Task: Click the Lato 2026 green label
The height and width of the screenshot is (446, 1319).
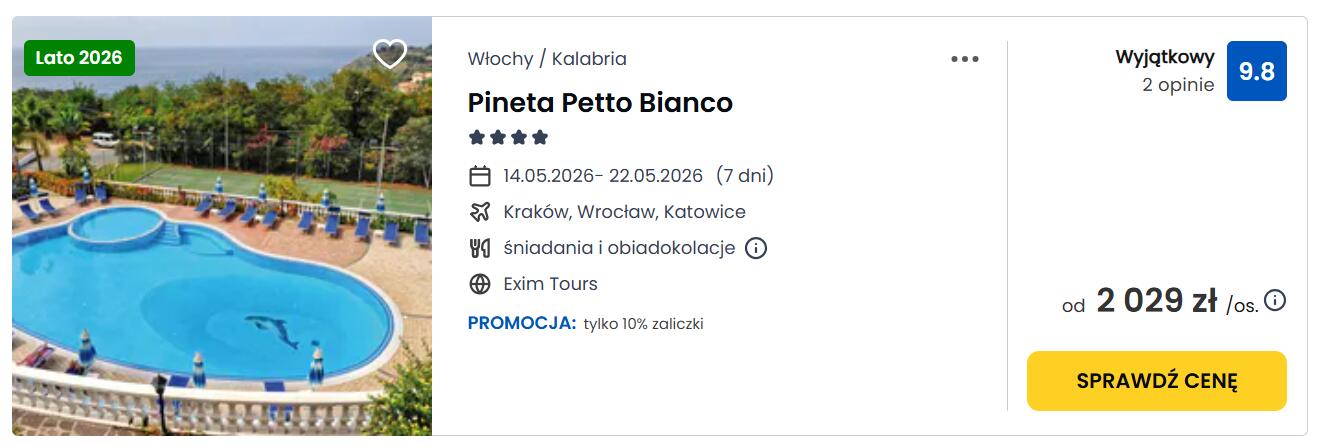Action: tap(79, 58)
